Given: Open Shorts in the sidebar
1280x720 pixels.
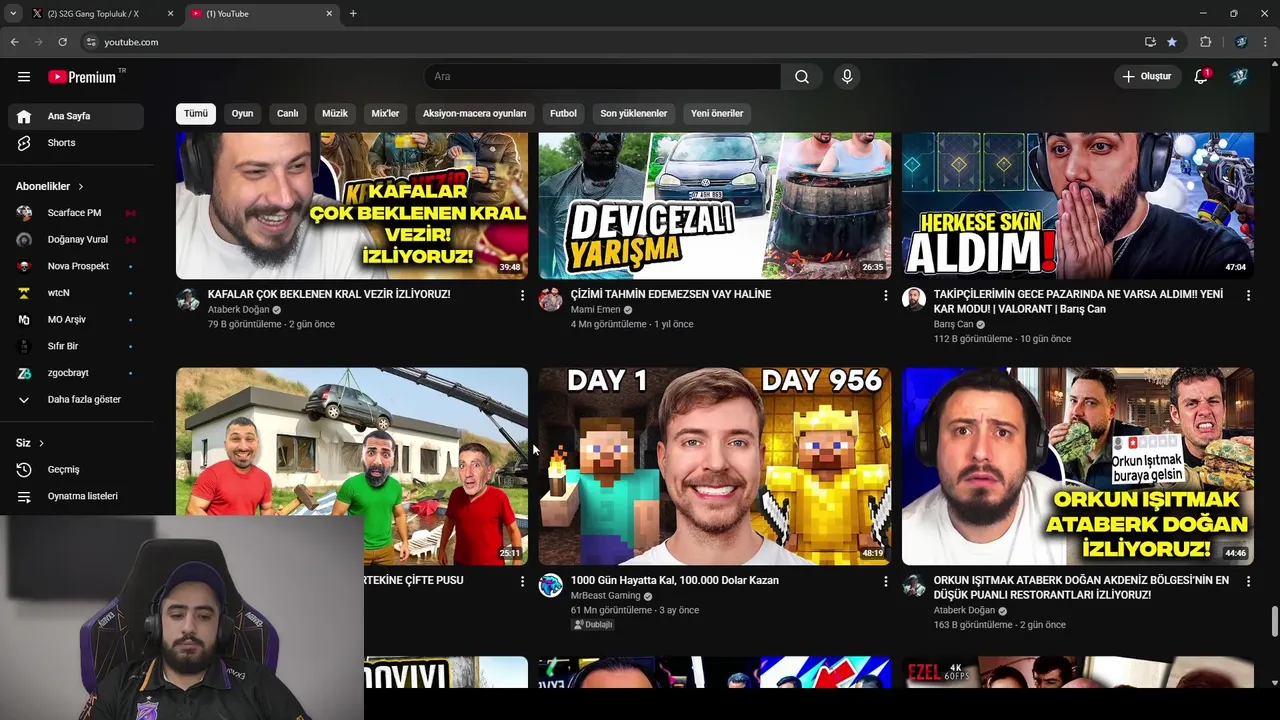Looking at the screenshot, I should click(x=76, y=143).
